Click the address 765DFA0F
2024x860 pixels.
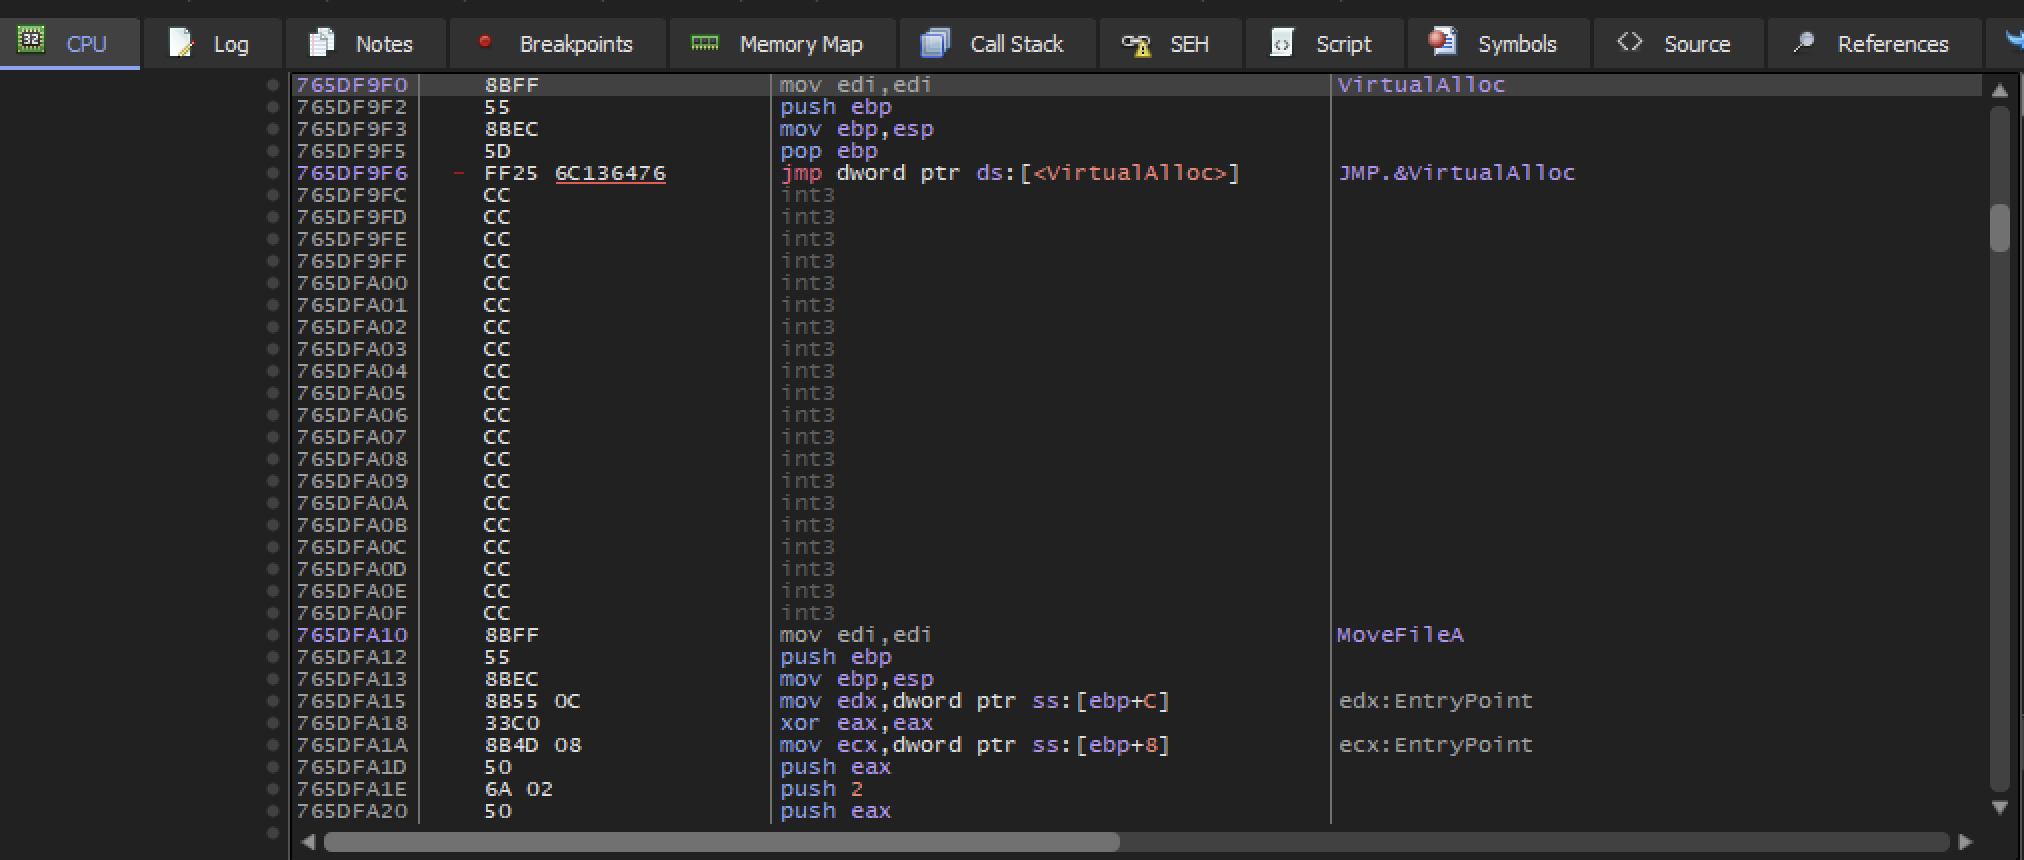click(x=351, y=613)
